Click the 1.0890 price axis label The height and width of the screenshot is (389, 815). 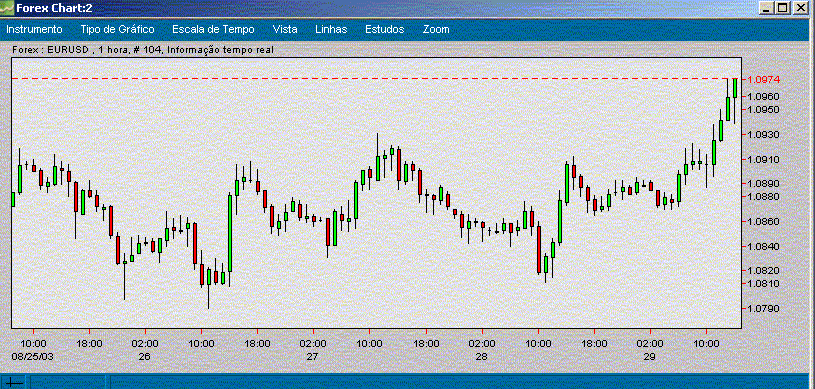[764, 184]
